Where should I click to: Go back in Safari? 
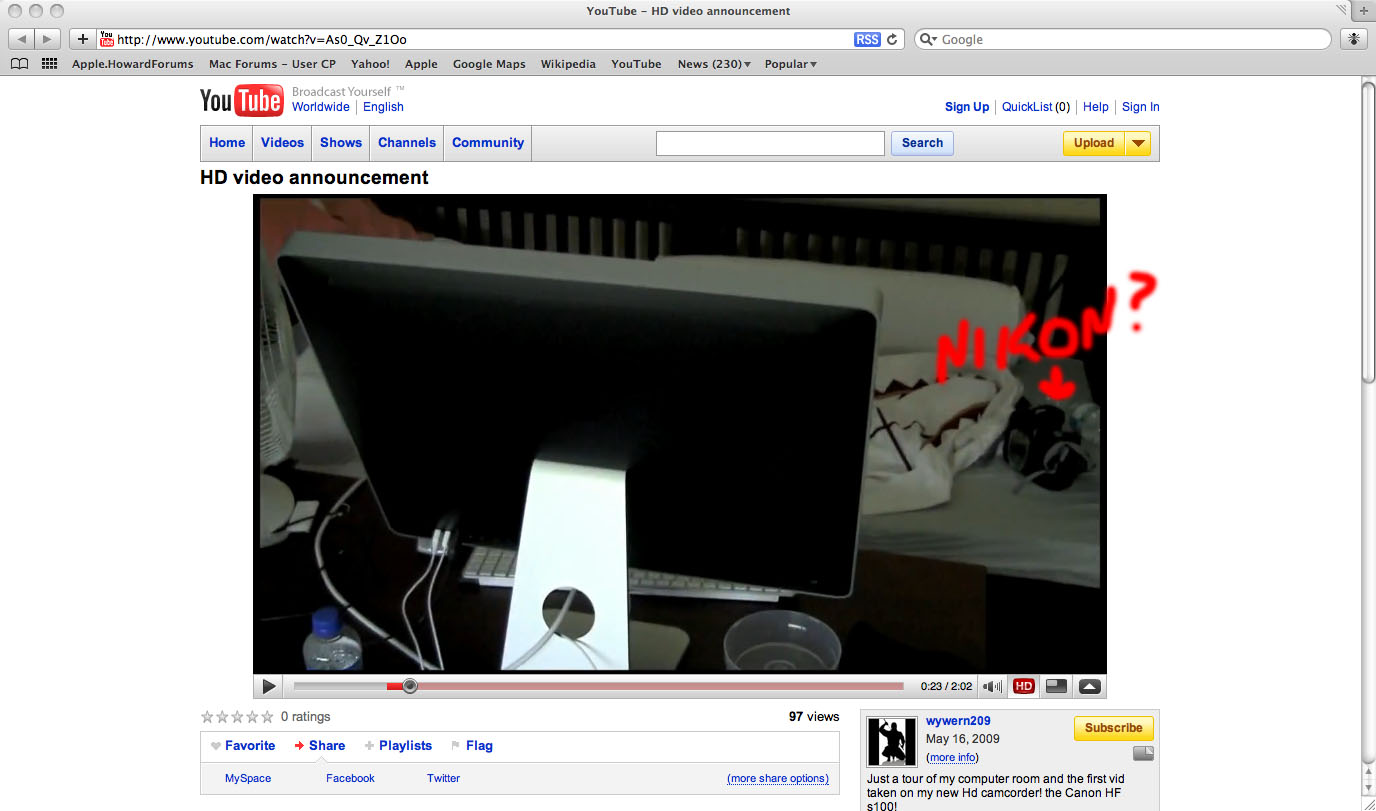pos(21,39)
